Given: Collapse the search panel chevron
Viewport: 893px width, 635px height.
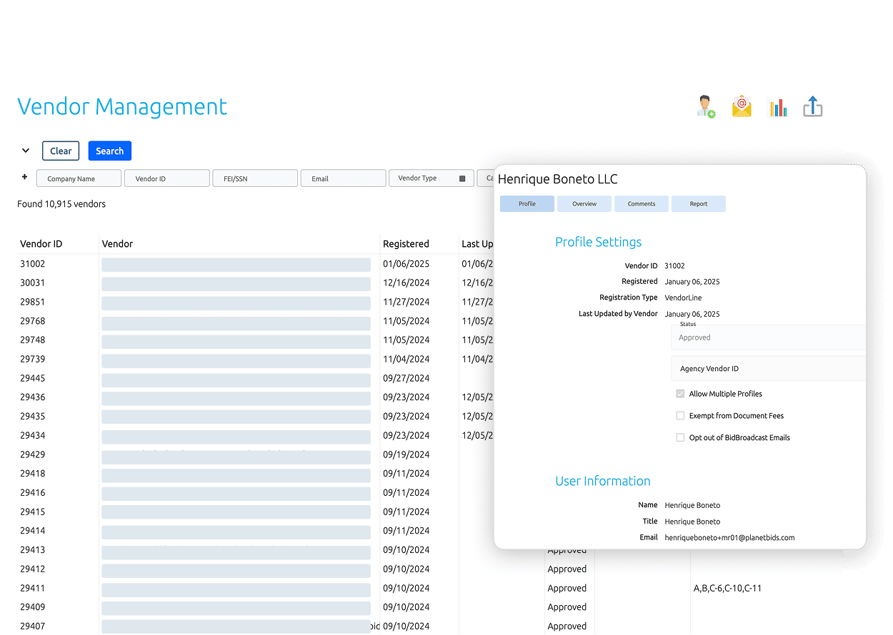Looking at the screenshot, I should click(26, 151).
